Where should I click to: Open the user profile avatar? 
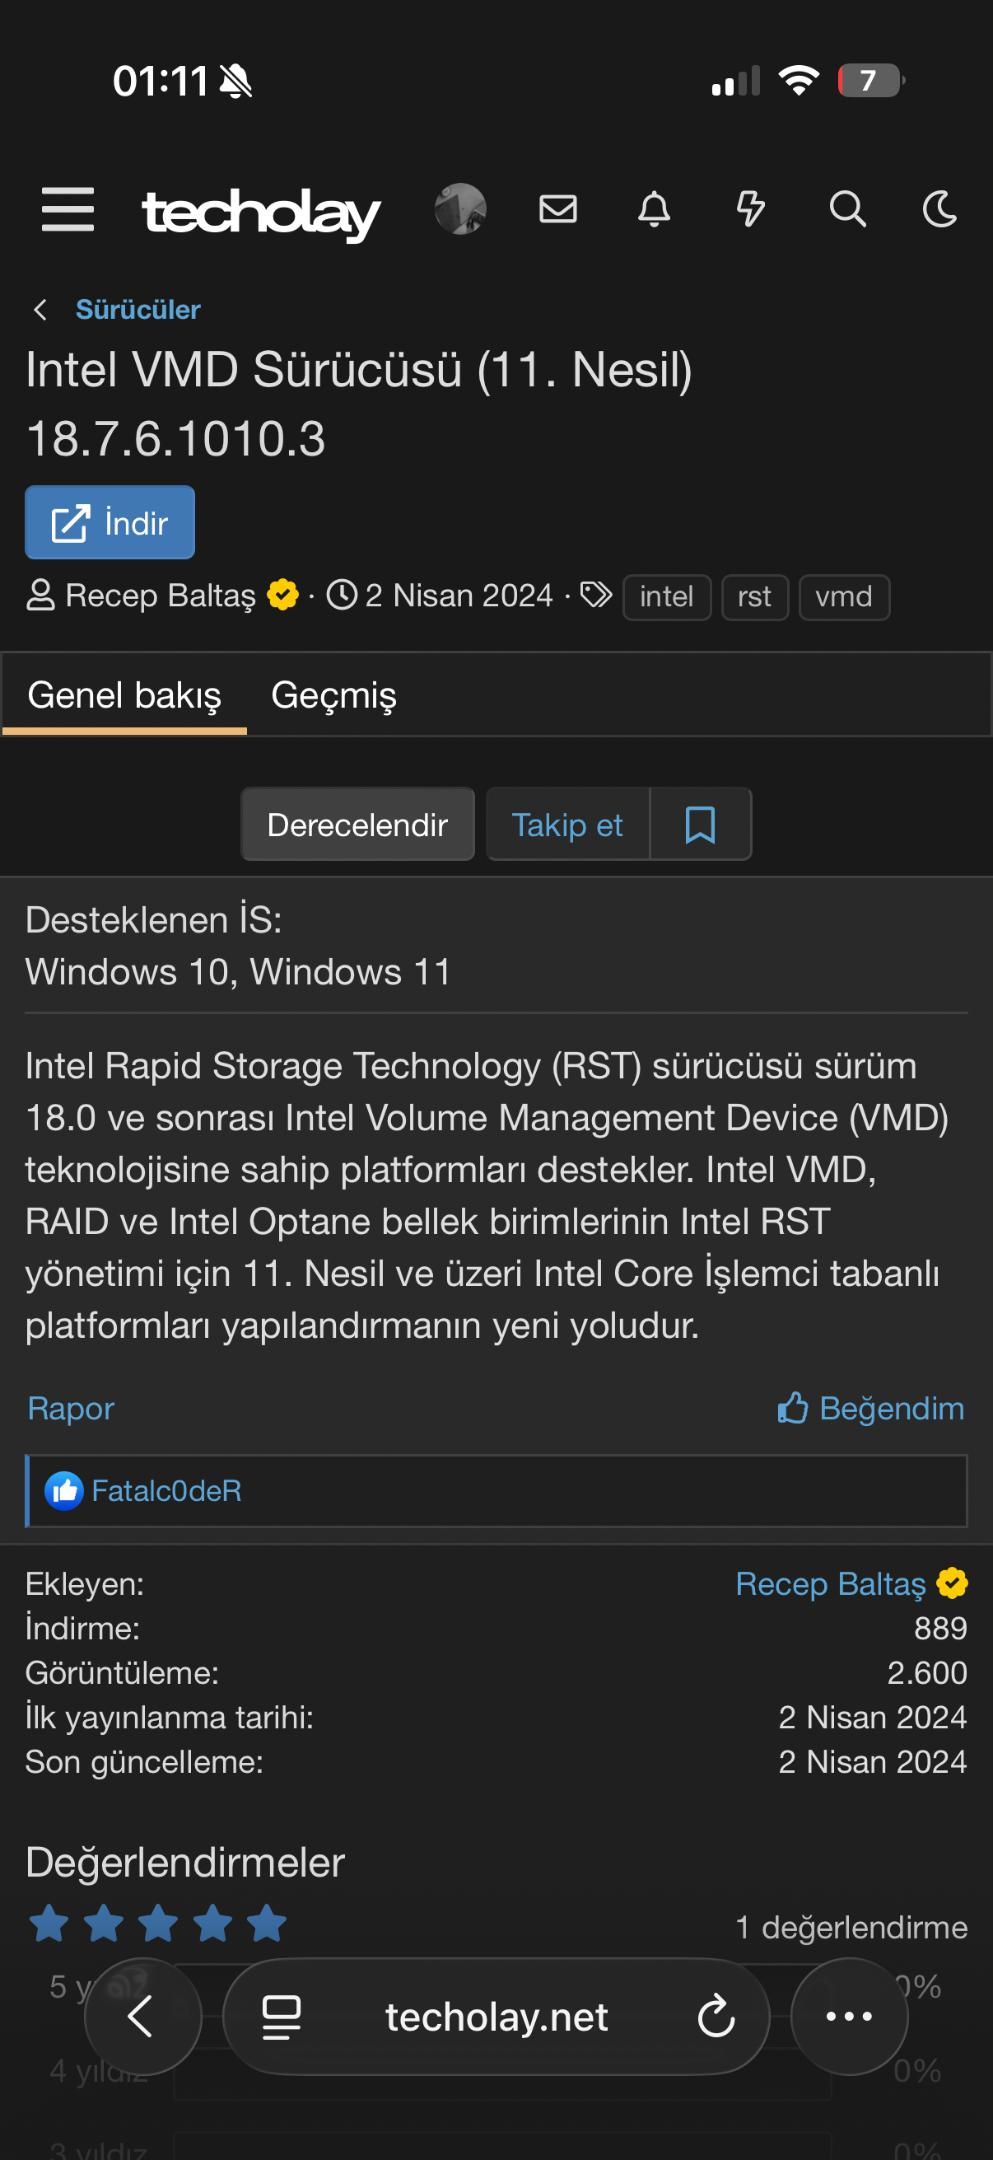460,209
